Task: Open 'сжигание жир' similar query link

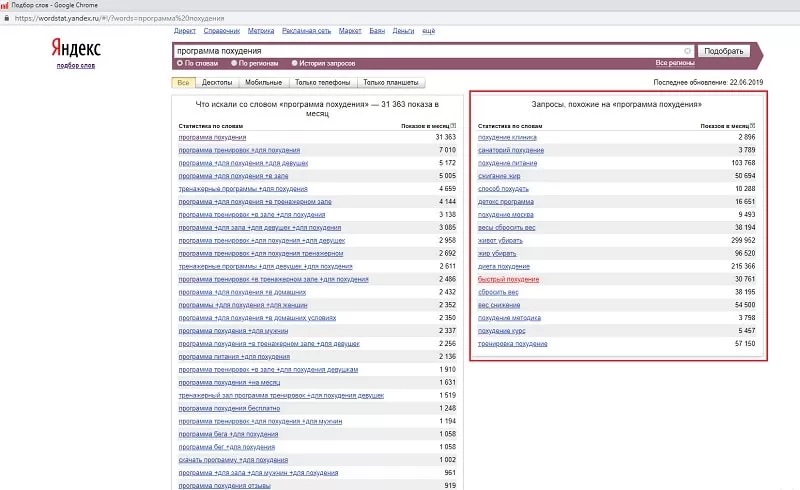Action: point(499,176)
